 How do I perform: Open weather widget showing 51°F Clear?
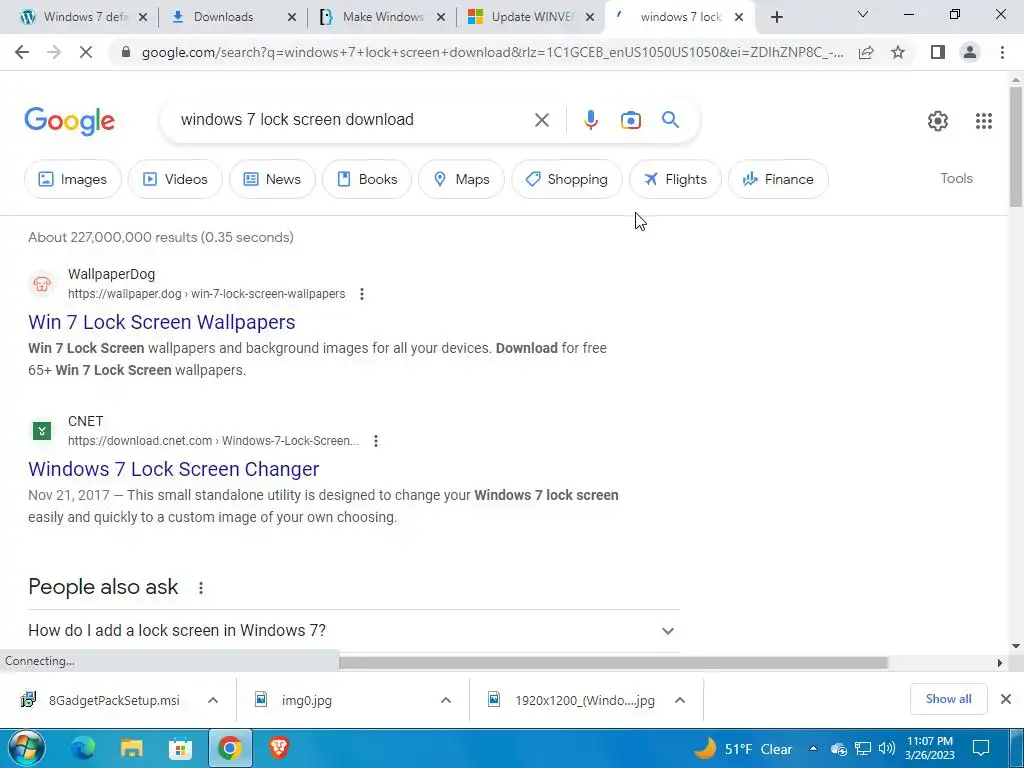point(743,748)
